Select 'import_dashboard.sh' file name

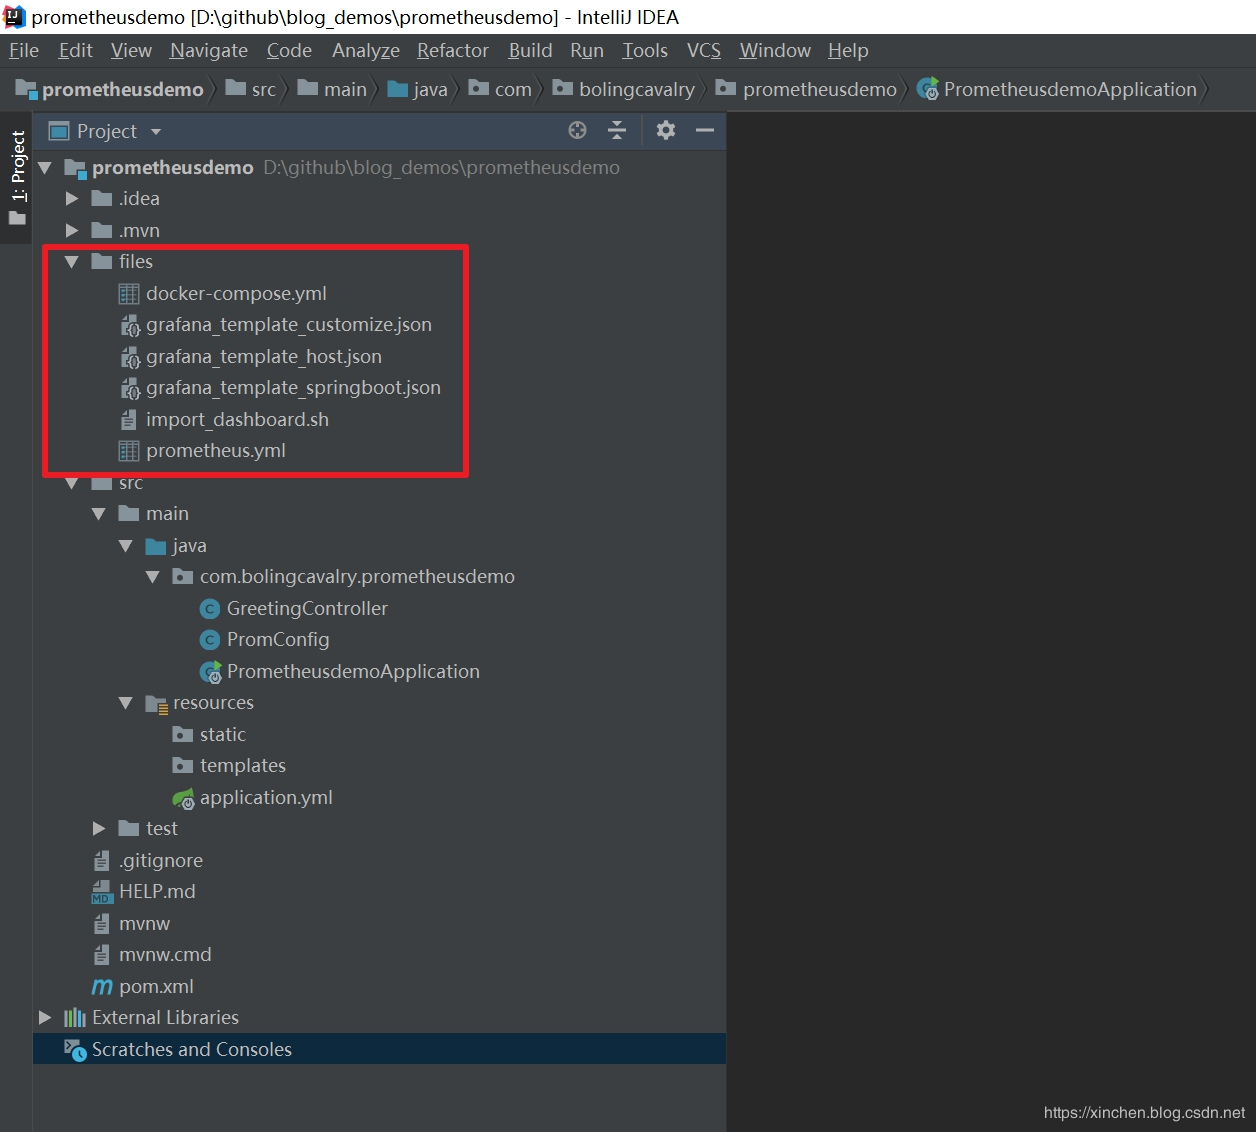tap(237, 420)
